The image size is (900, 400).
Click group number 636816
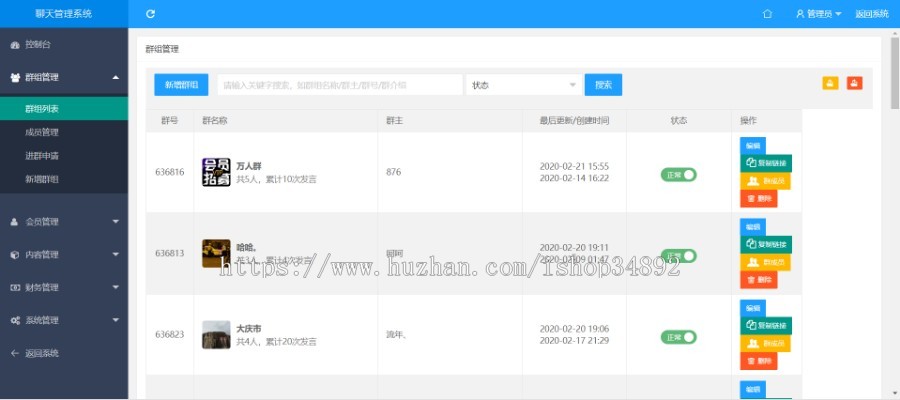pyautogui.click(x=170, y=172)
